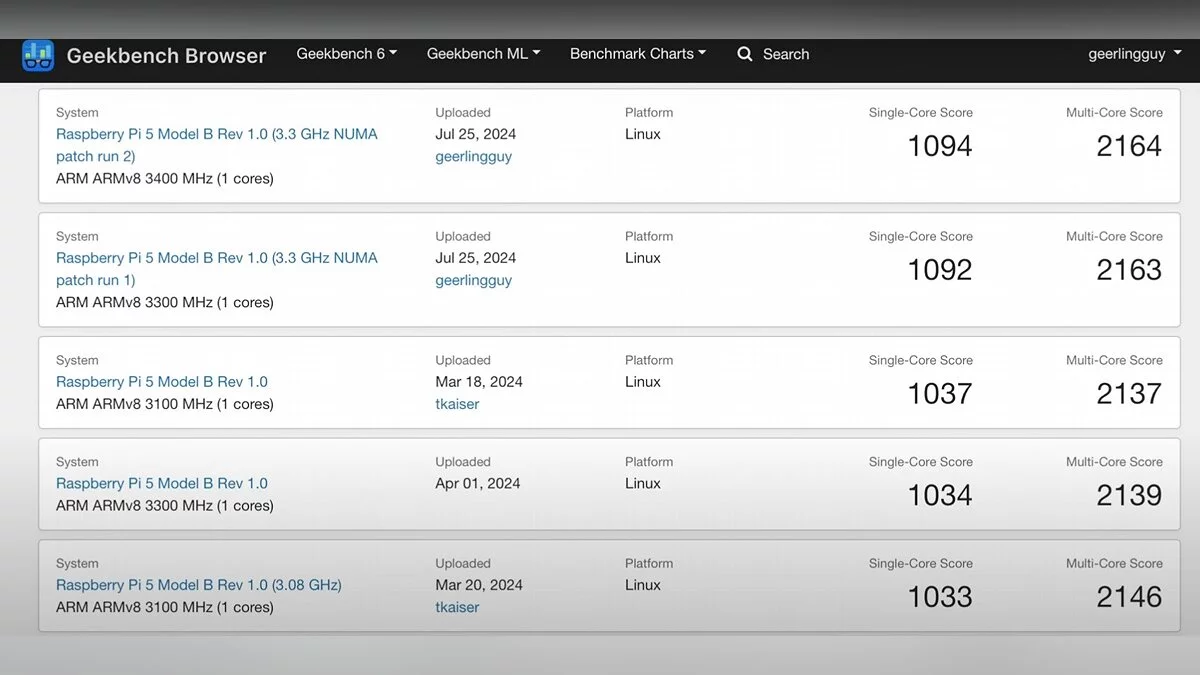View tkaiser profile on Mar 18 result
This screenshot has width=1200, height=675.
click(457, 405)
